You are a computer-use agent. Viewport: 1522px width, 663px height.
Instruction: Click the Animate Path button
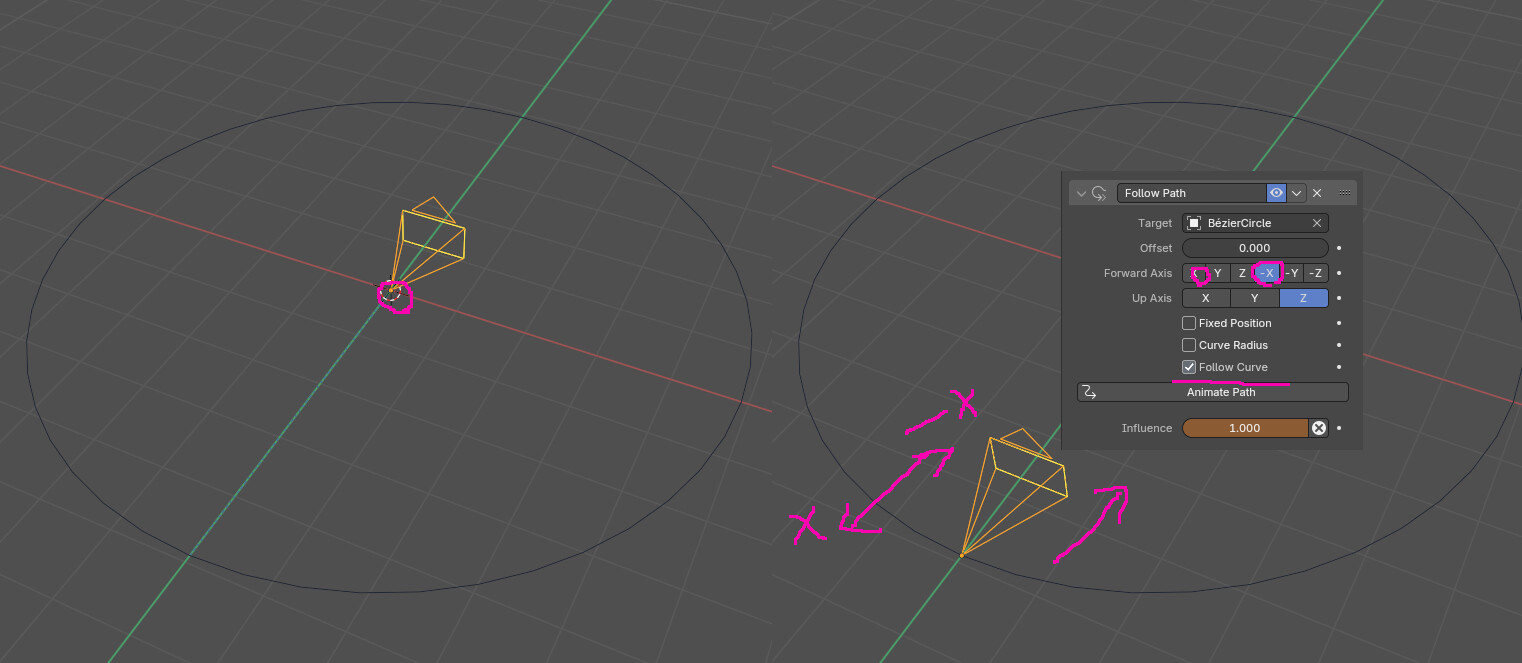(1213, 392)
